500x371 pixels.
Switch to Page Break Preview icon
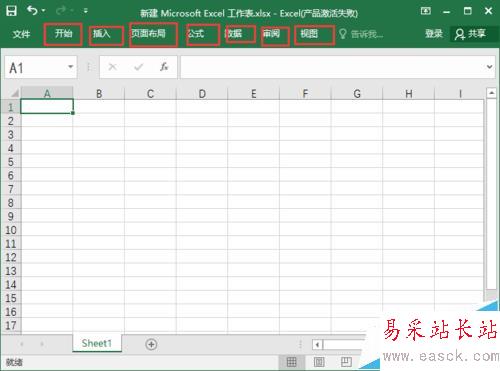pos(346,362)
